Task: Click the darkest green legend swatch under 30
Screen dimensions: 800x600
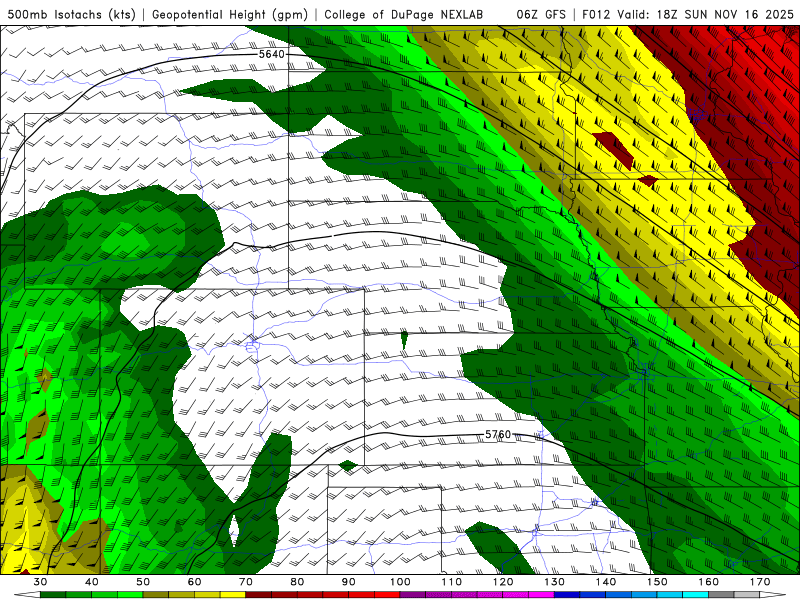Action: point(53,595)
